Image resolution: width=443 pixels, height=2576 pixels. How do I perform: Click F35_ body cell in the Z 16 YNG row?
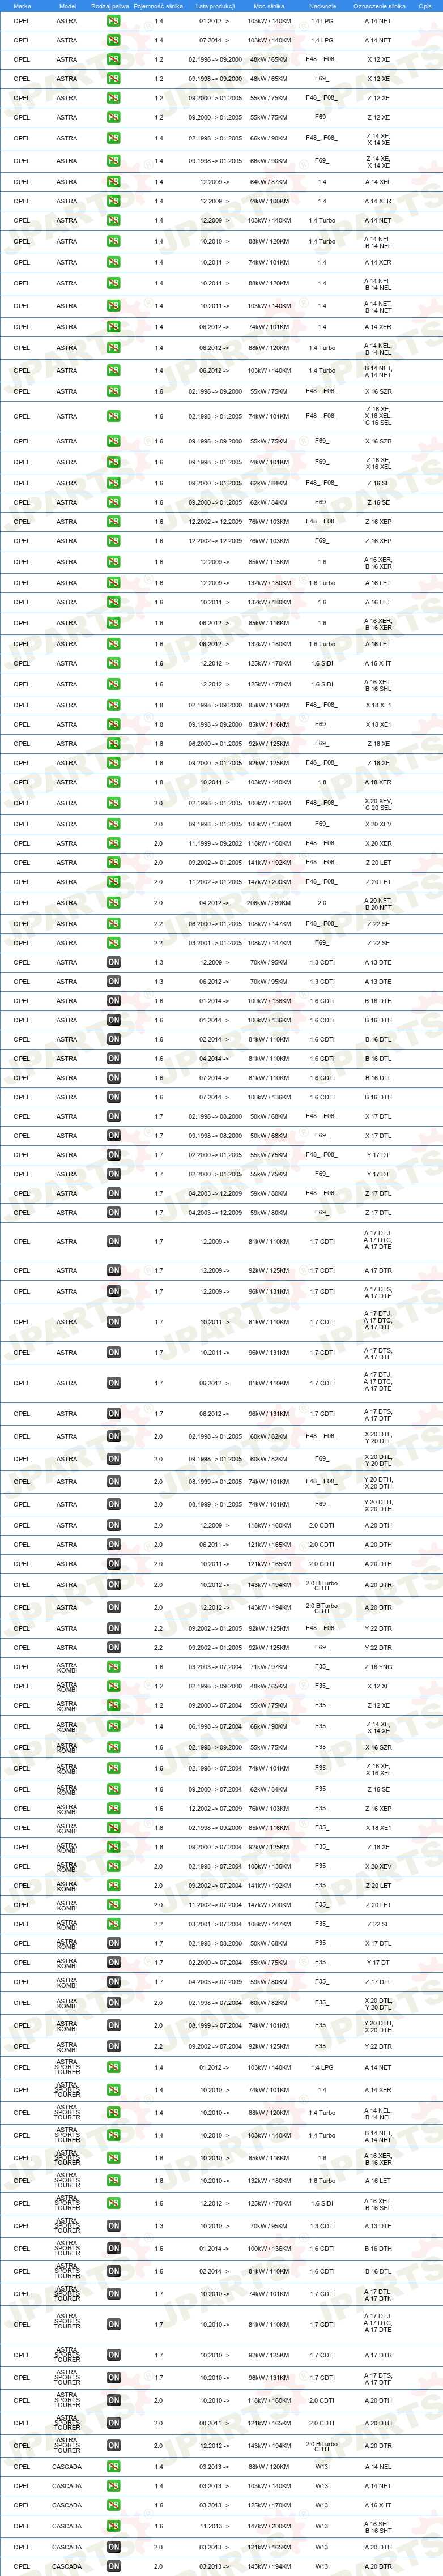322,1667
